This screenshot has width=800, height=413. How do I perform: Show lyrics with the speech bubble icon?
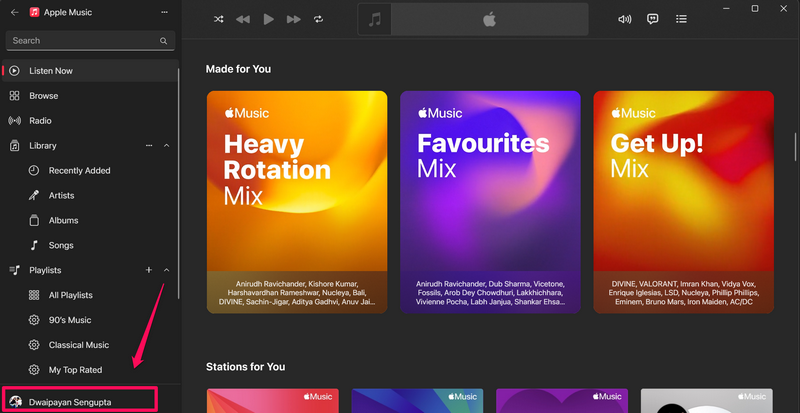pyautogui.click(x=653, y=19)
